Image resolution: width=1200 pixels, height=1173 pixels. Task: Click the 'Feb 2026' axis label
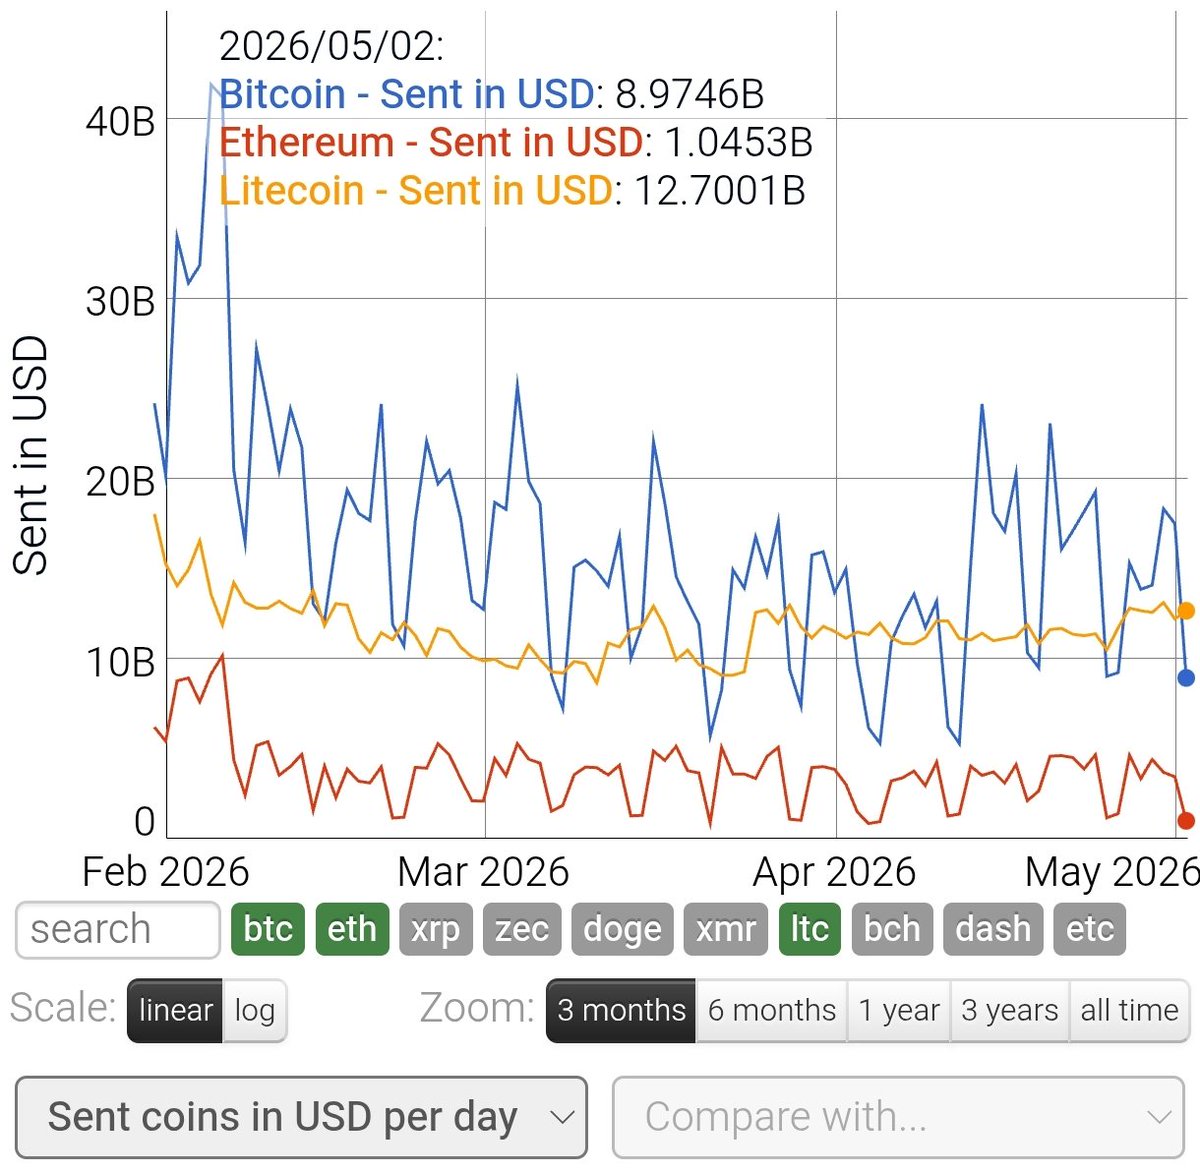pyautogui.click(x=165, y=872)
